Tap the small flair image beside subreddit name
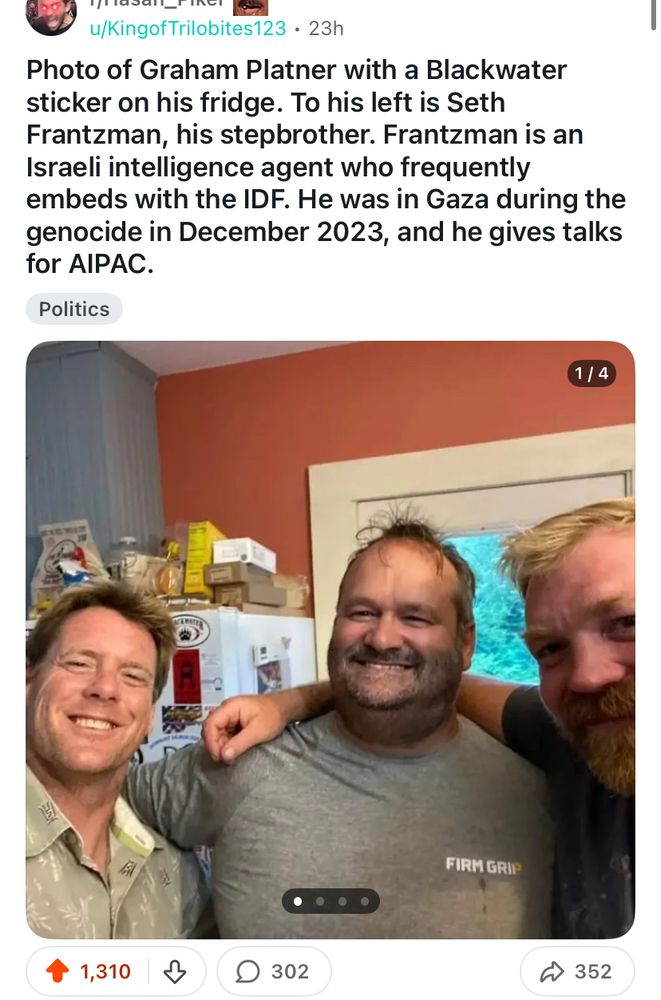This screenshot has width=661, height=1000. [x=250, y=6]
